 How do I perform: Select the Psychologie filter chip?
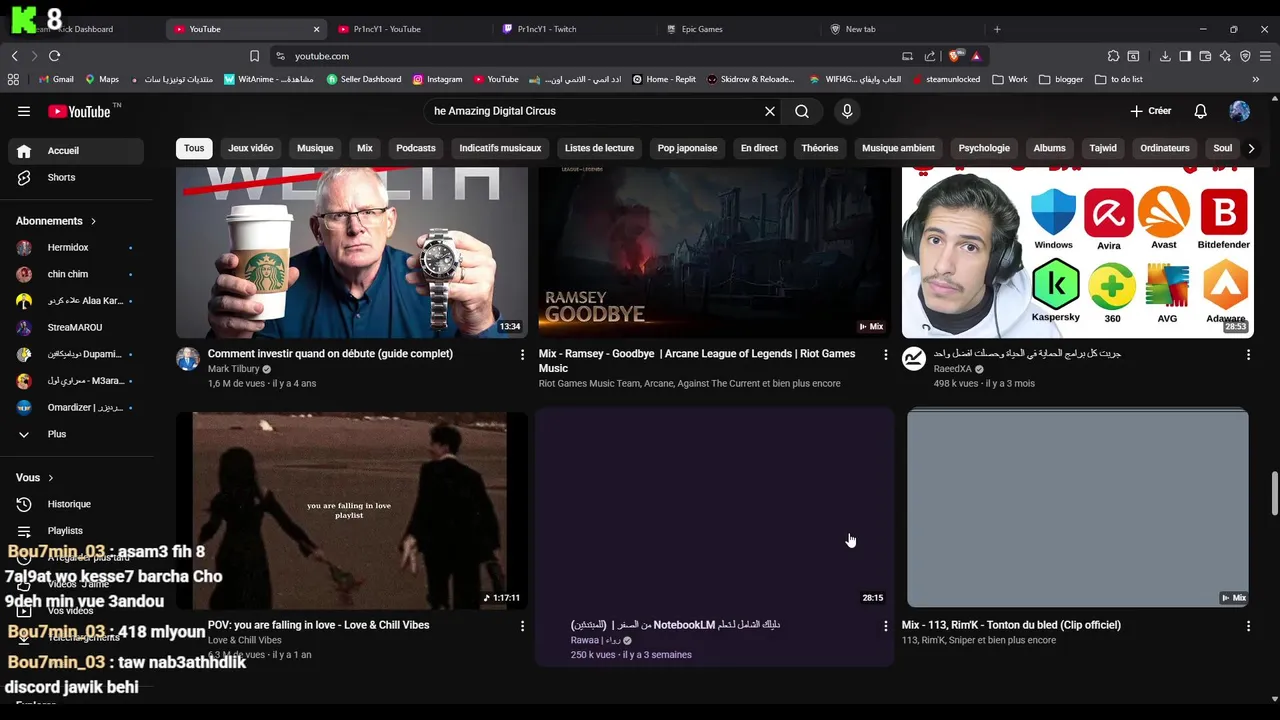click(984, 148)
